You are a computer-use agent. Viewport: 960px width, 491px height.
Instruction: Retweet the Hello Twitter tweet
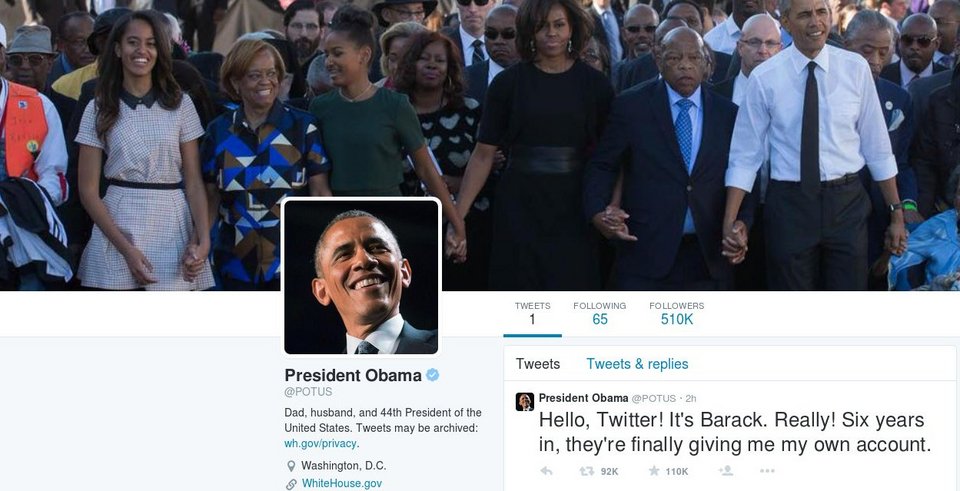coord(586,471)
